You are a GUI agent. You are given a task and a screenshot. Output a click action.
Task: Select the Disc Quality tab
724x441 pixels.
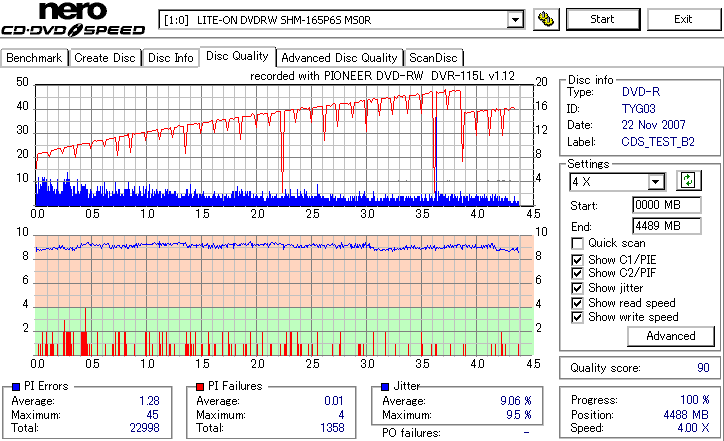click(x=237, y=56)
